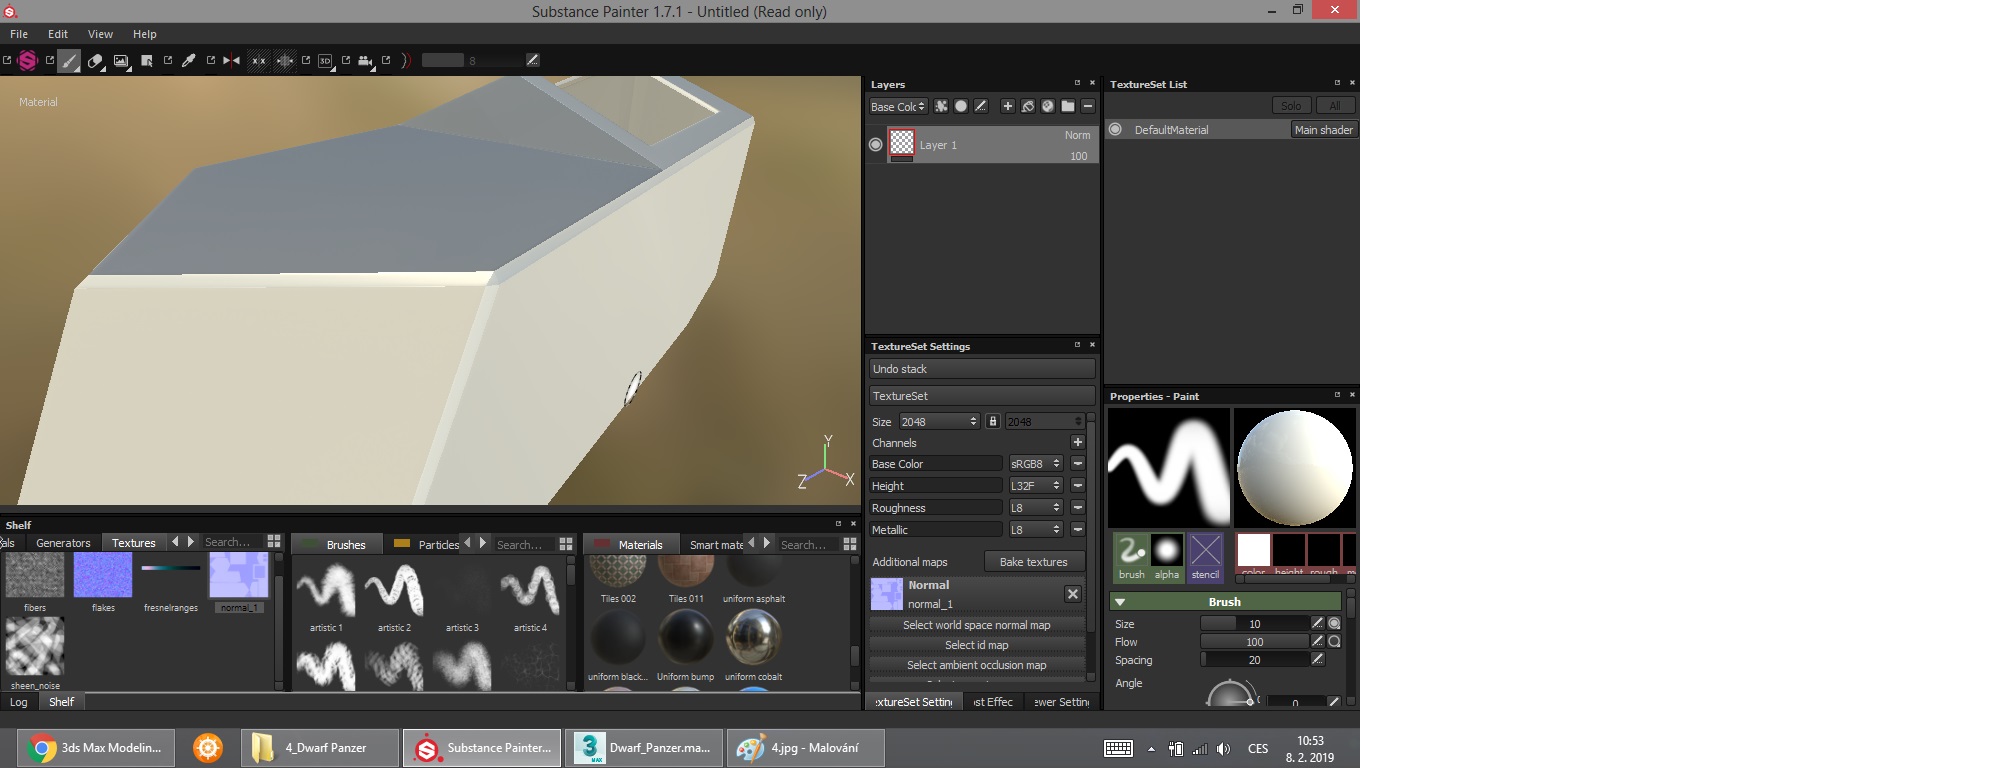Lock the TextureSet size ratio

(993, 421)
